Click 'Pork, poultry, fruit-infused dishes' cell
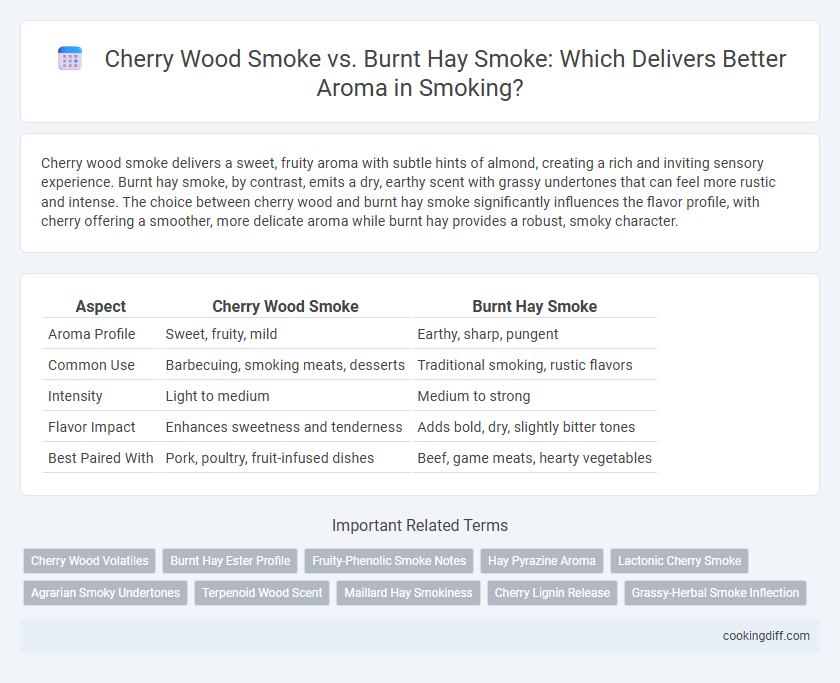 285,458
